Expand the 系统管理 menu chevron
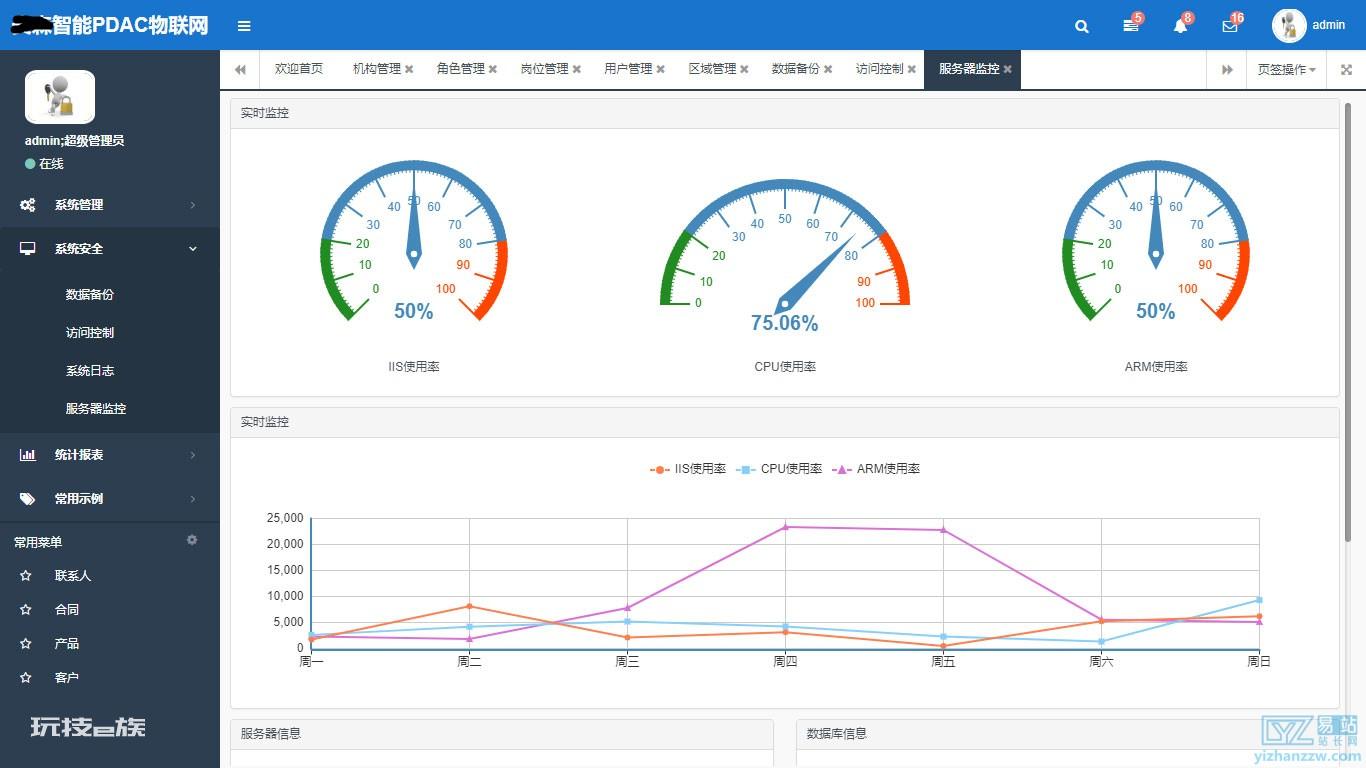The image size is (1366, 768). 193,205
